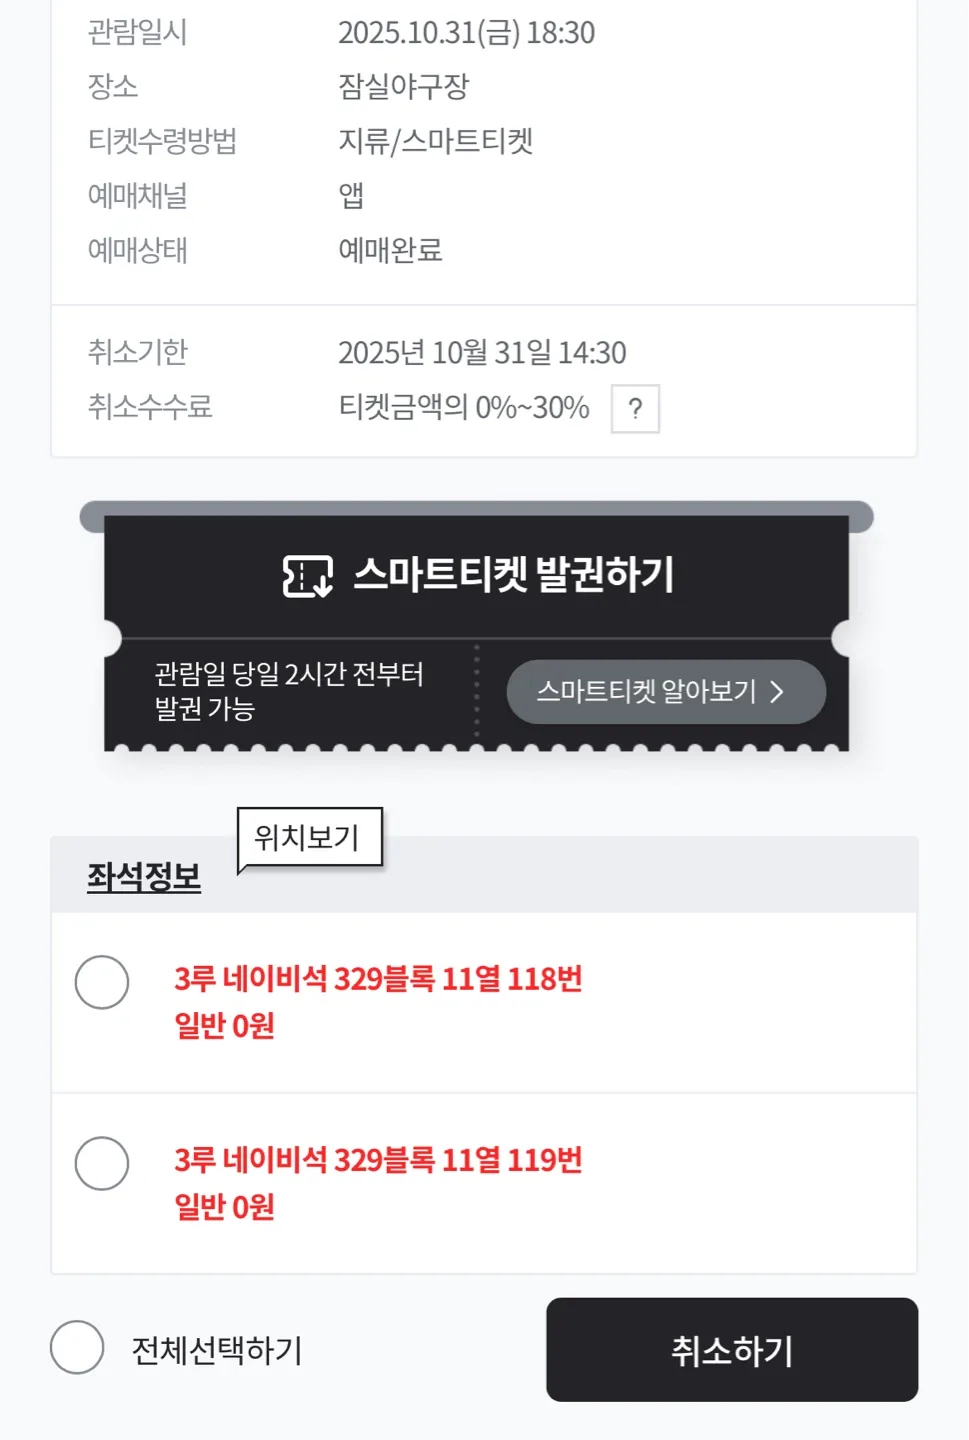Click the 329블록 11열 119번 seat text
Viewport: 969px width, 1440px height.
(x=378, y=1160)
